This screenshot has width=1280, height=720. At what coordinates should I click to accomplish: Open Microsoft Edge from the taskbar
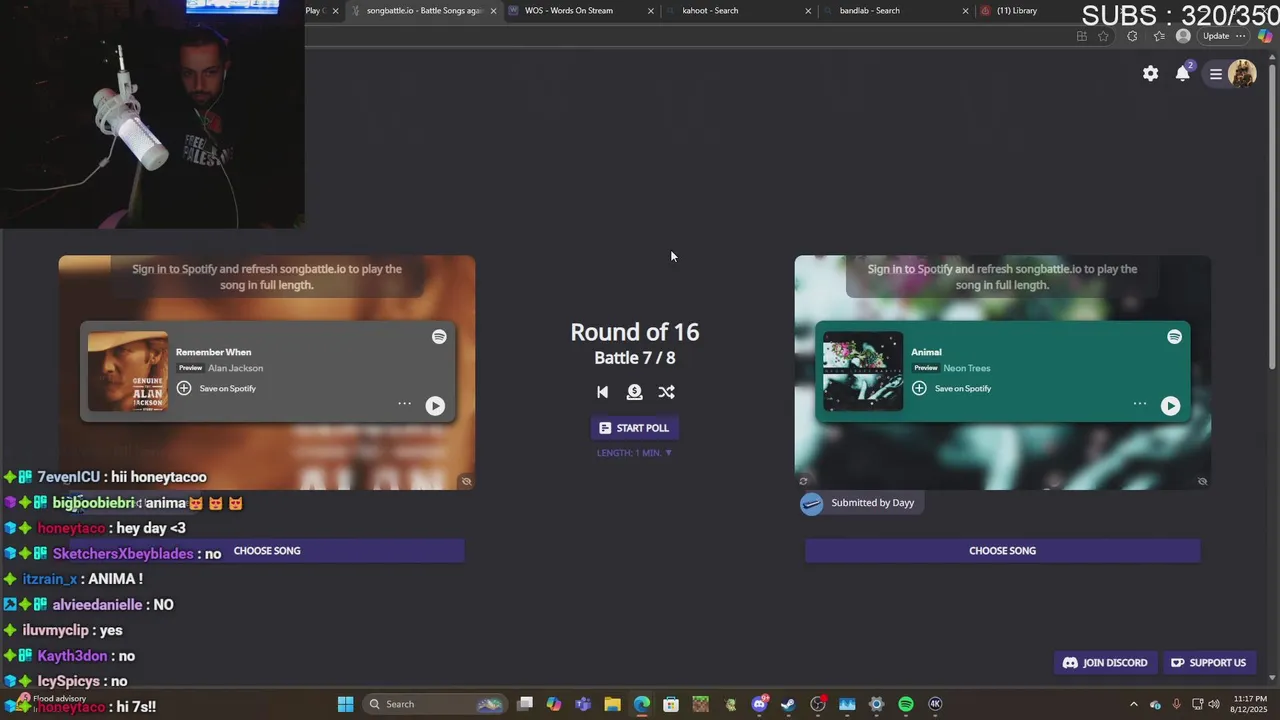pyautogui.click(x=641, y=704)
